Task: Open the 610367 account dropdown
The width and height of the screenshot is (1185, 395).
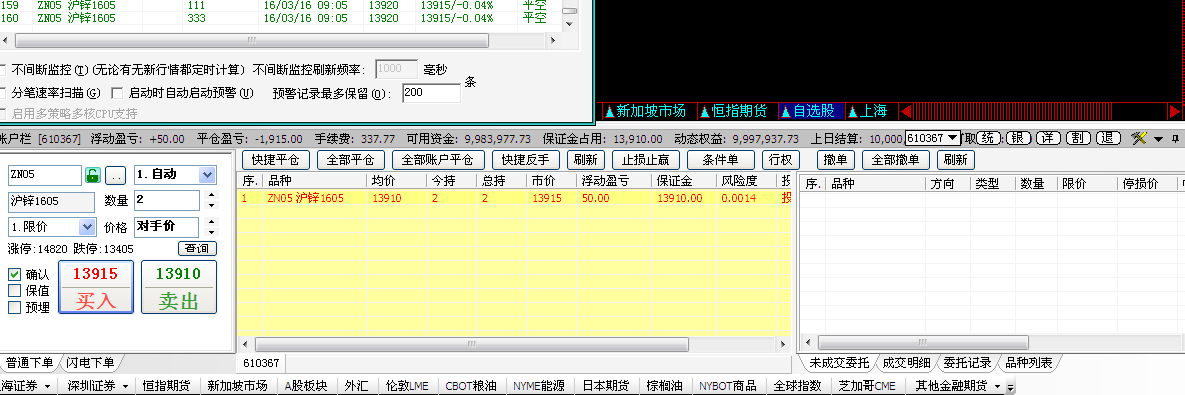Action: pyautogui.click(x=932, y=138)
